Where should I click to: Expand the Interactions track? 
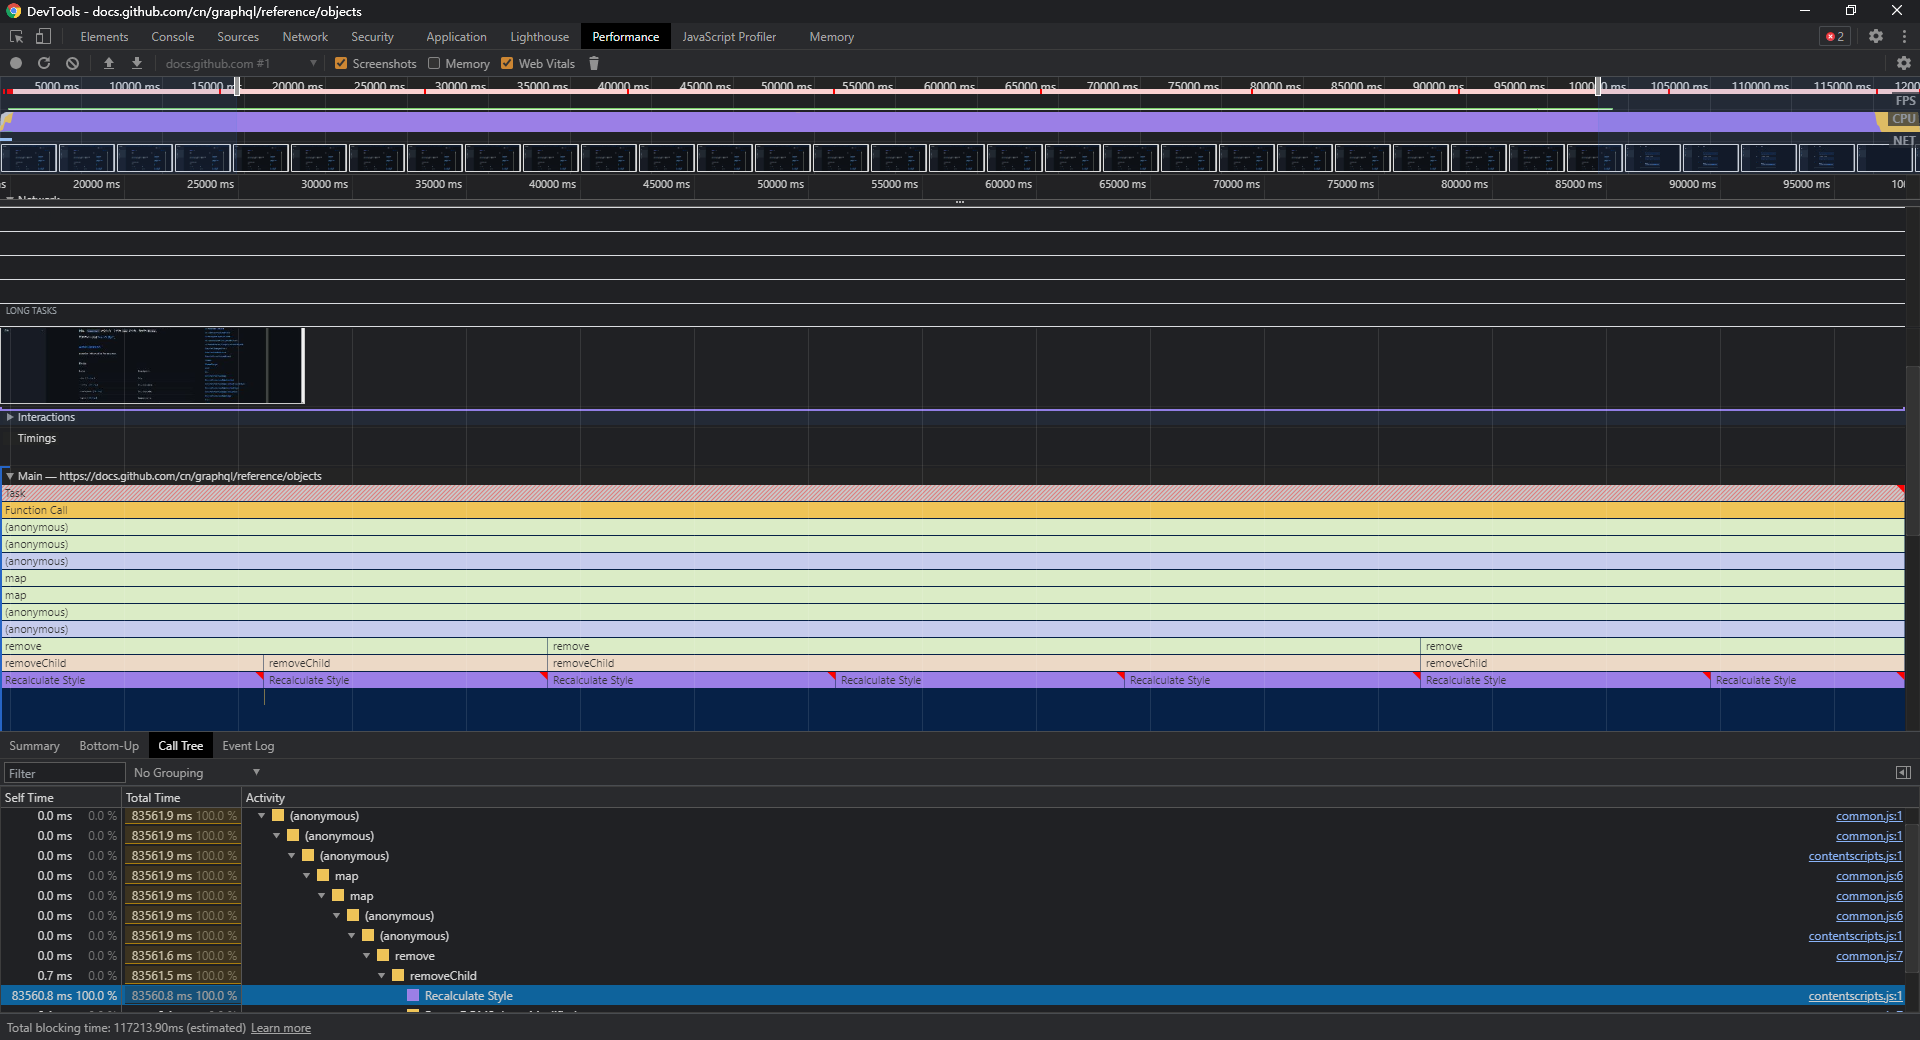[10, 417]
